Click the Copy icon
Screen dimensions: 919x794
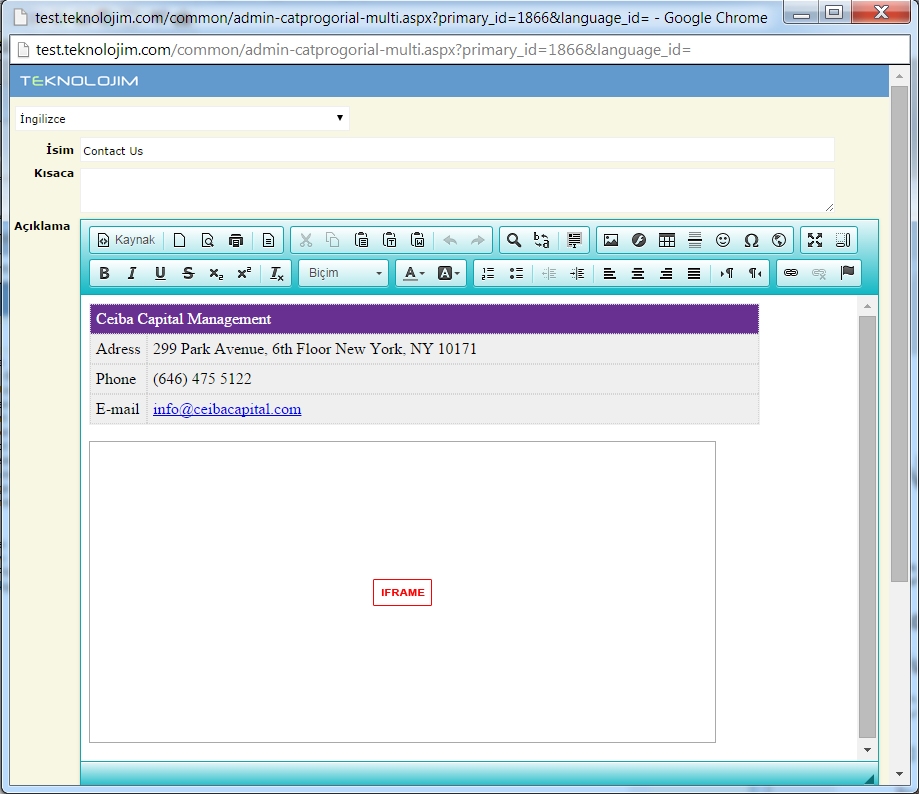(333, 240)
